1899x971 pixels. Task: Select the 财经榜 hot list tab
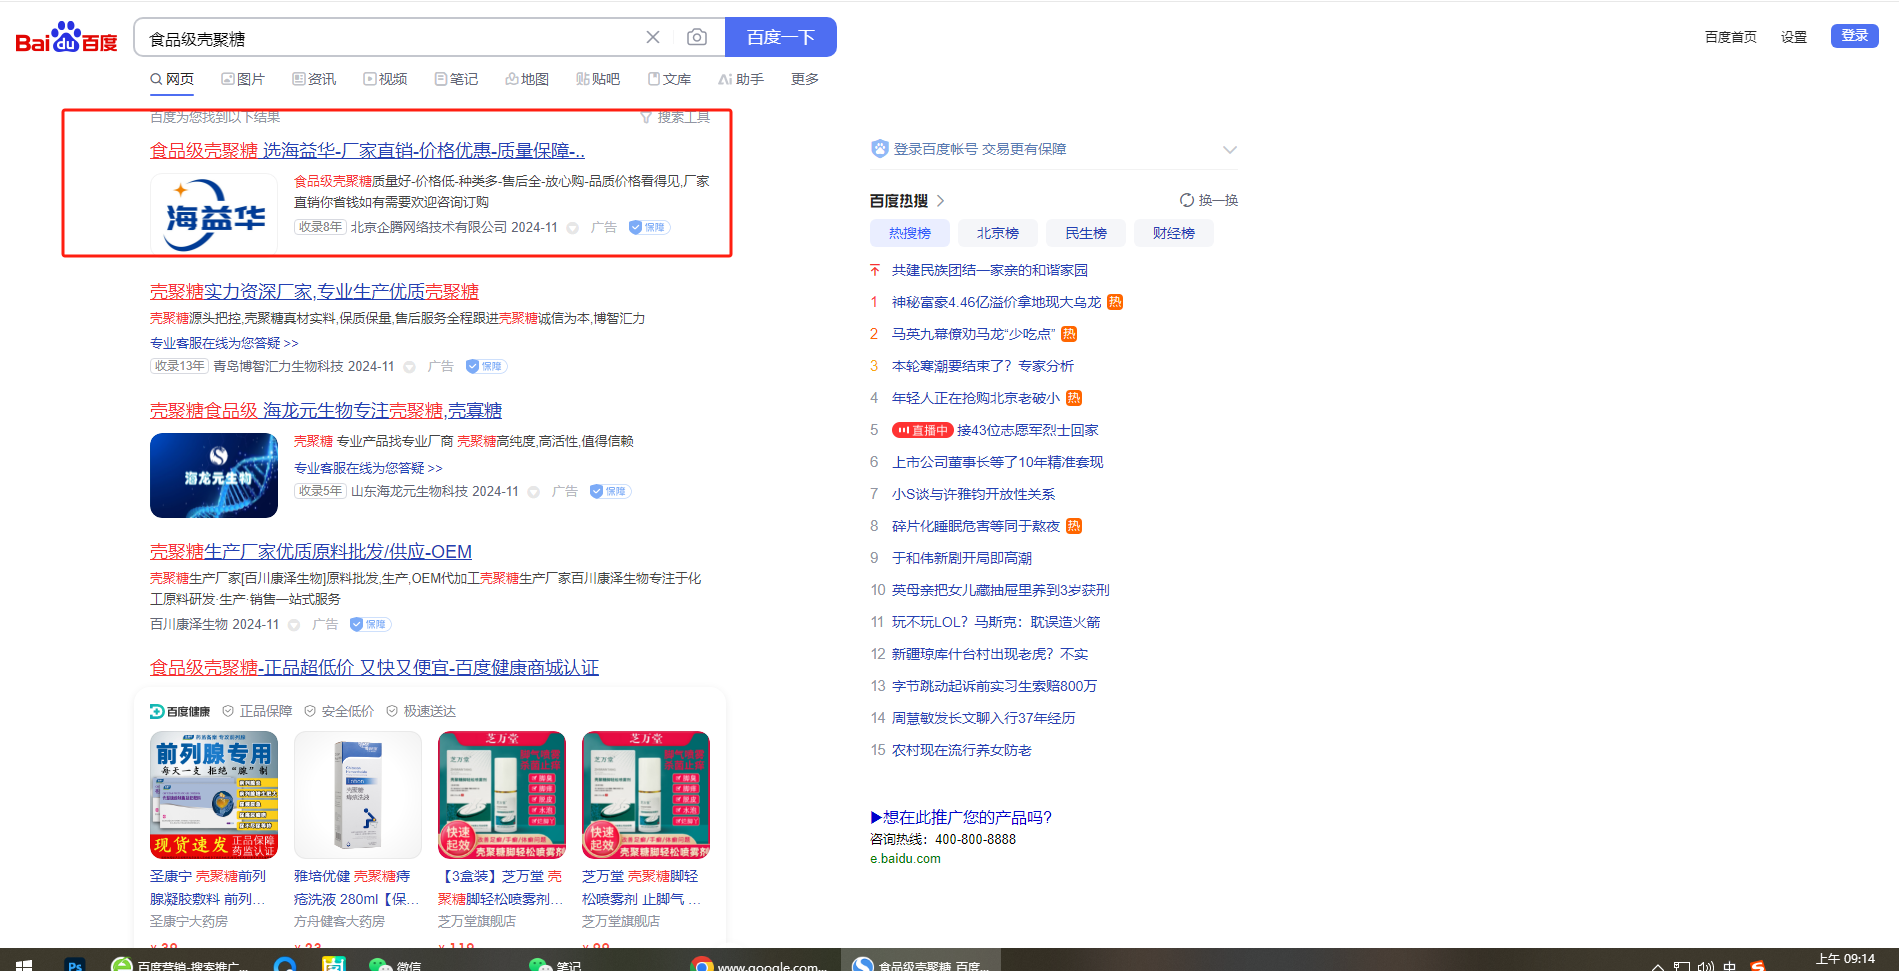click(1173, 233)
